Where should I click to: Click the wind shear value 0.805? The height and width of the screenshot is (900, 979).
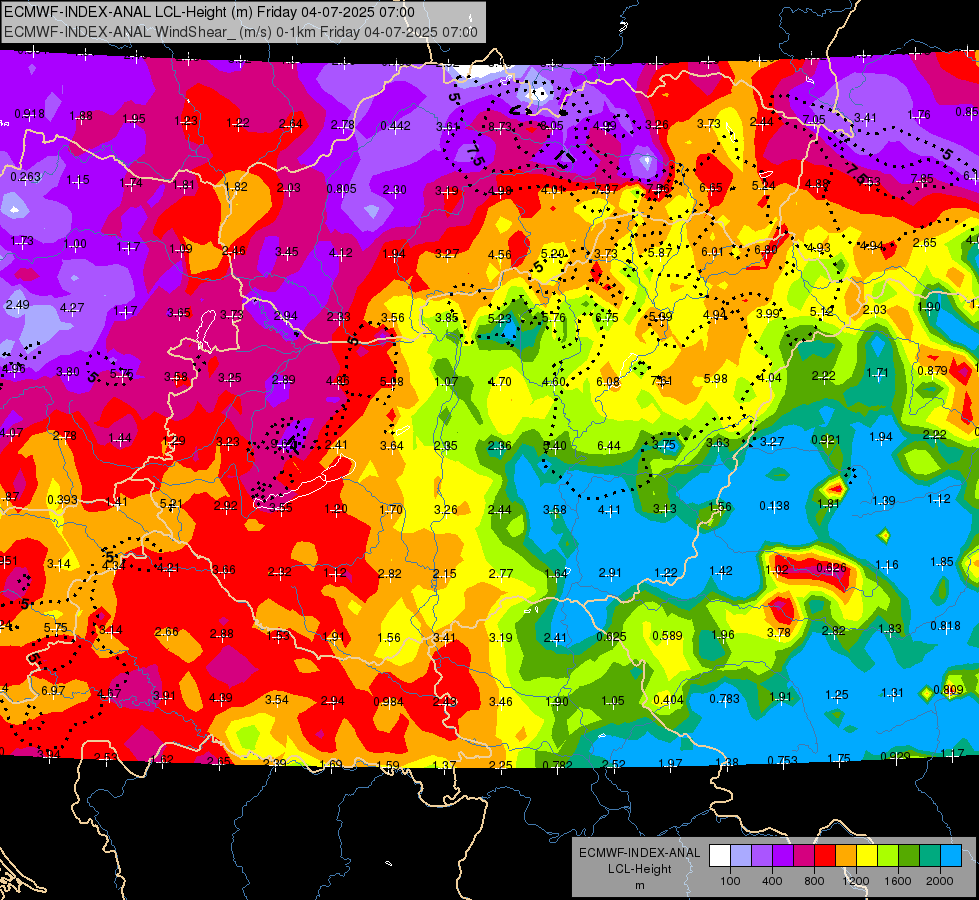tap(342, 189)
